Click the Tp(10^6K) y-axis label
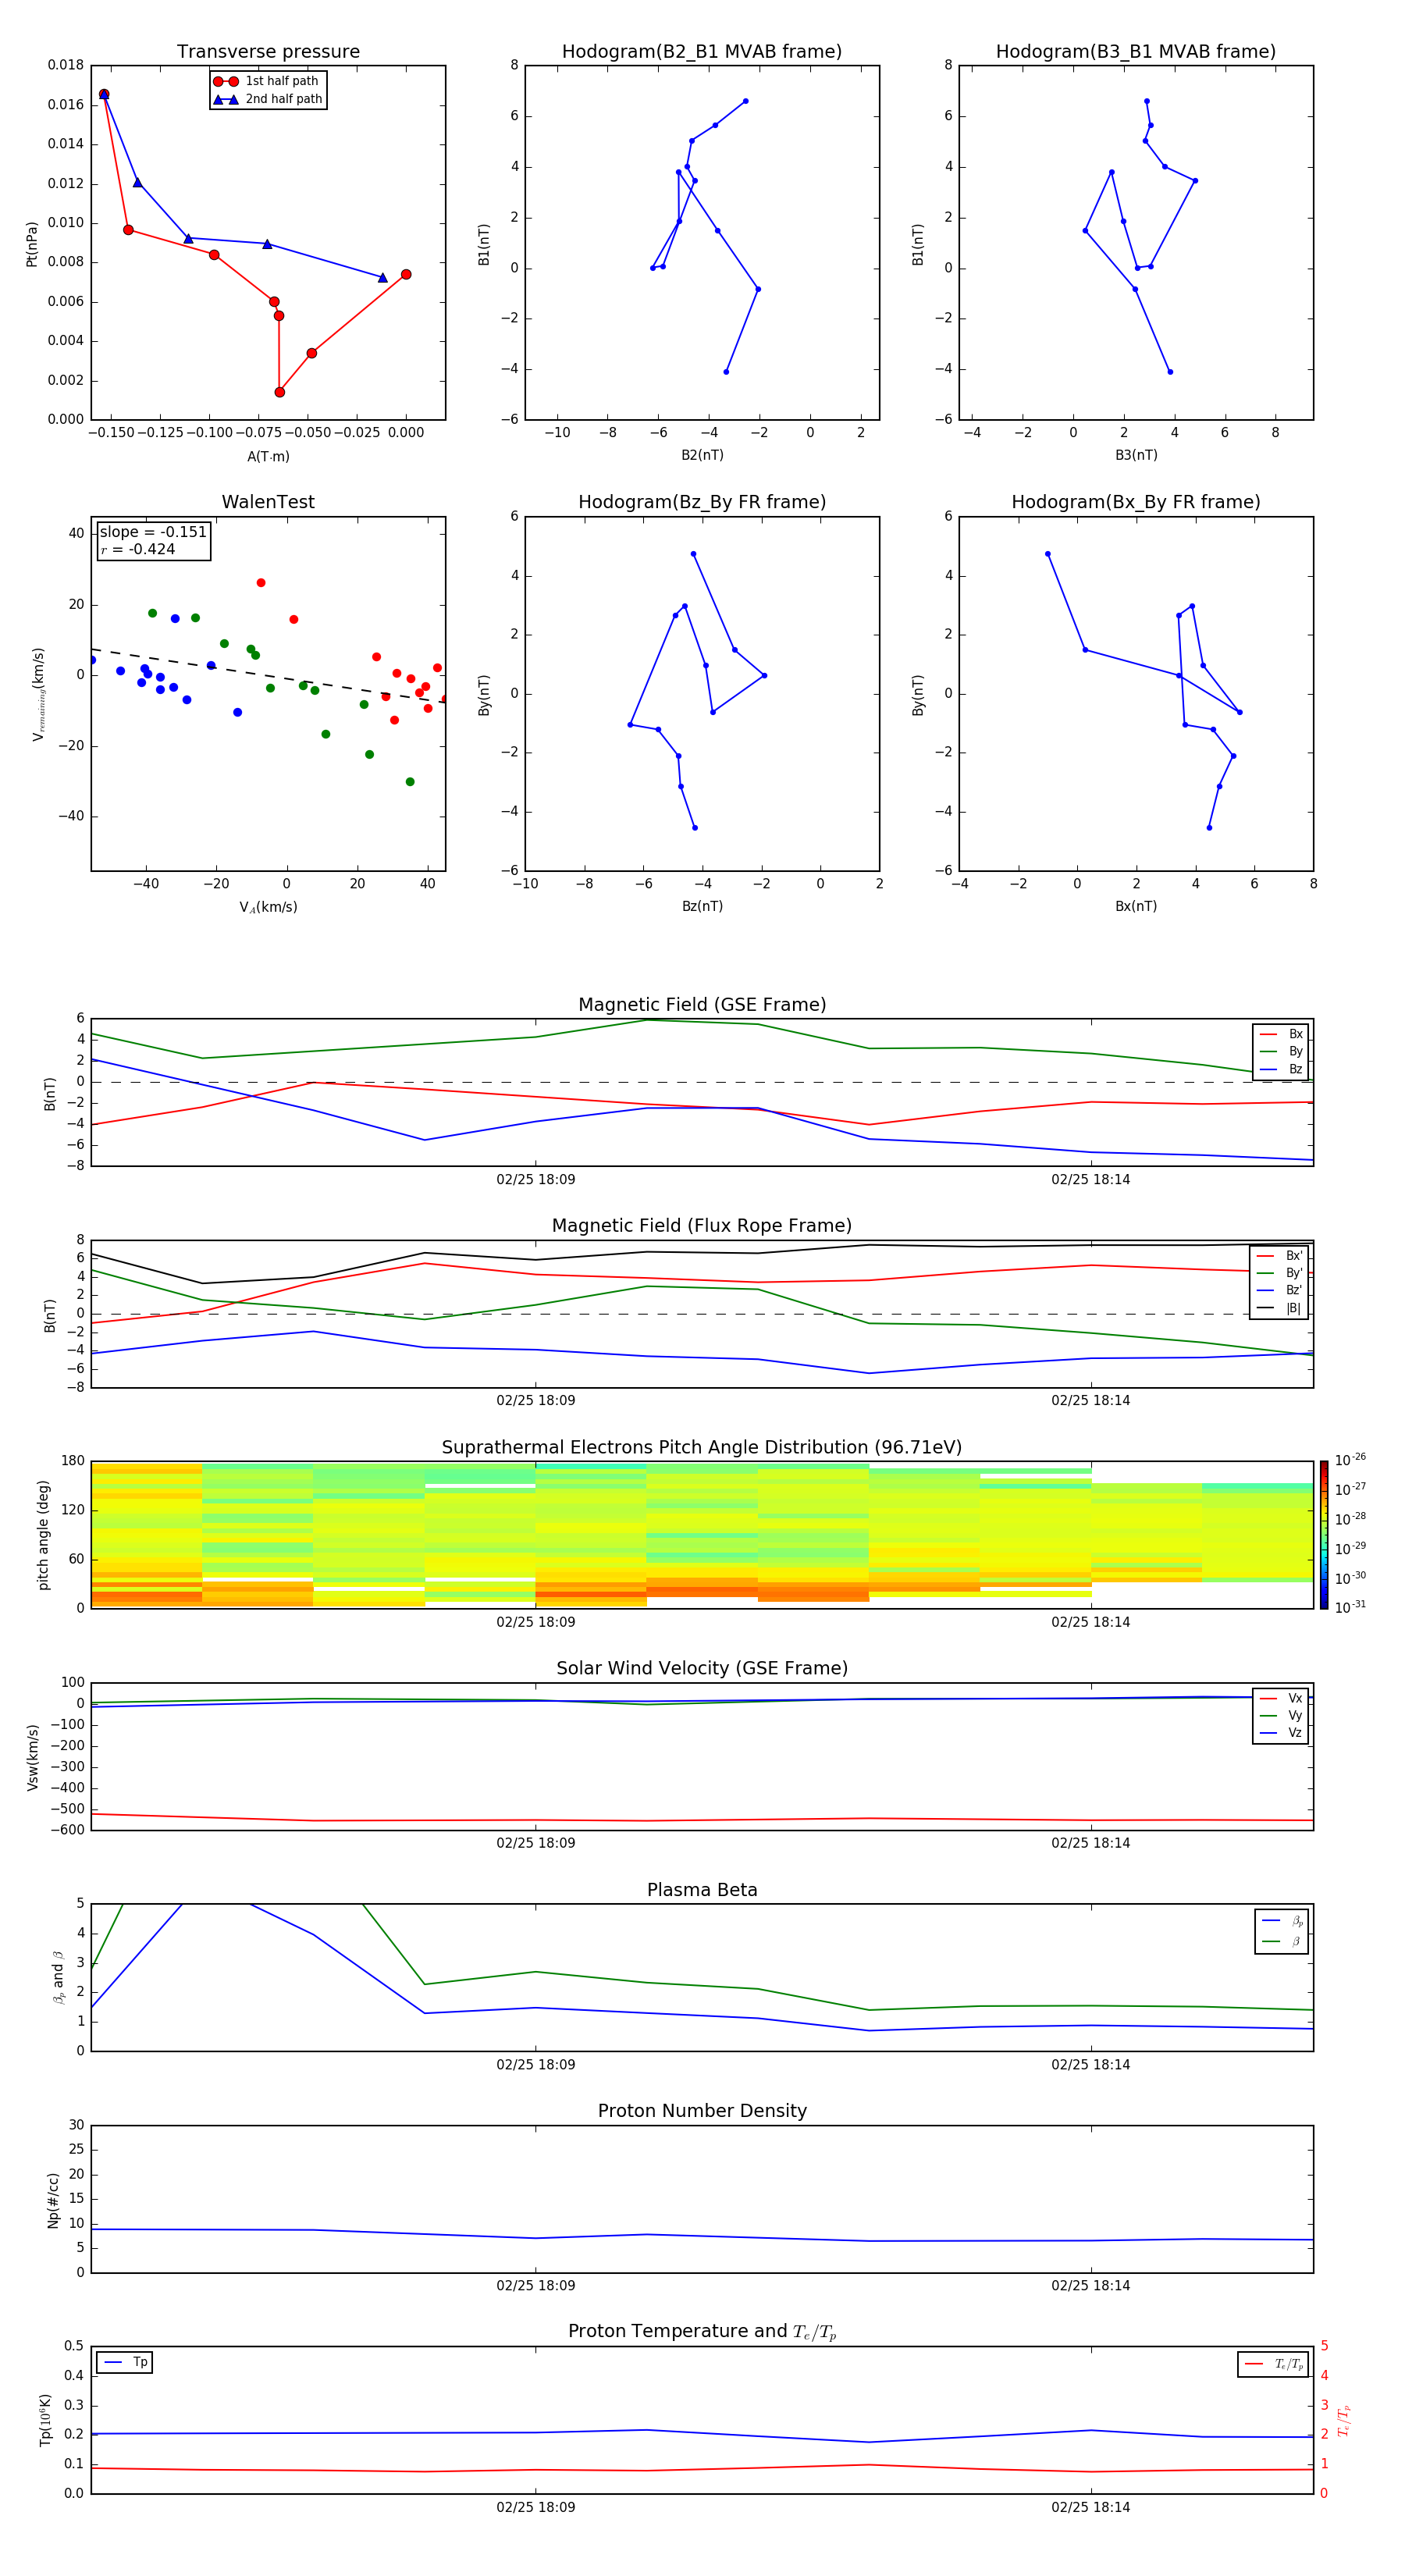The height and width of the screenshot is (2576, 1405). pos(45,2420)
